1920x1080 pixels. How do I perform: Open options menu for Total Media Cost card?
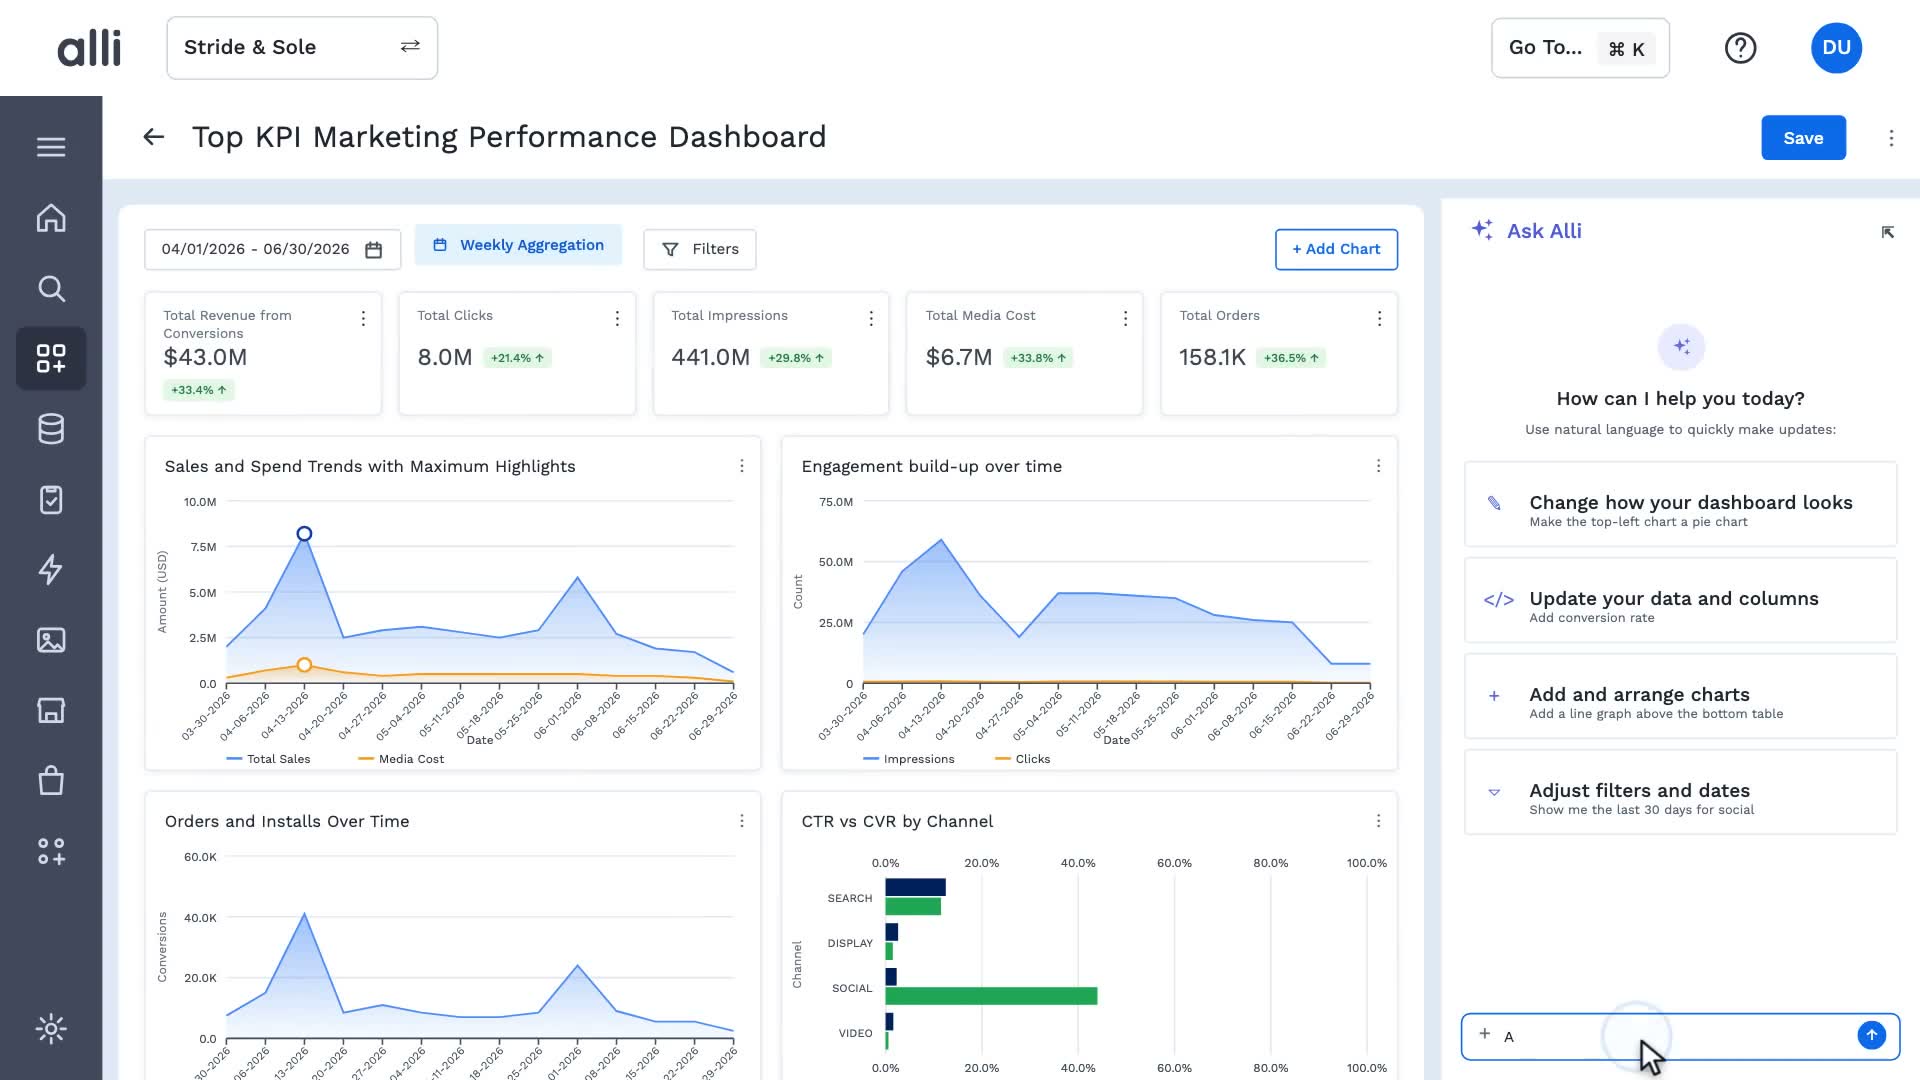(x=1125, y=318)
